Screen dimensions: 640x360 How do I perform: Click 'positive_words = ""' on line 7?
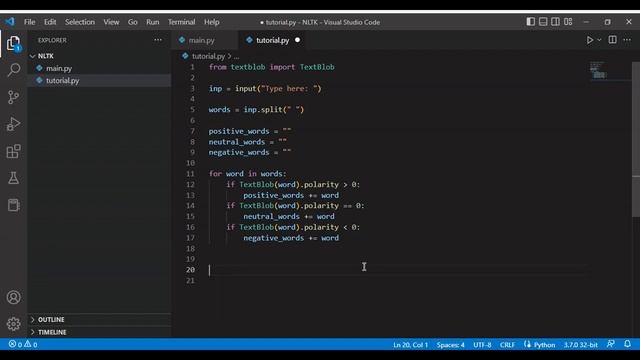click(250, 131)
